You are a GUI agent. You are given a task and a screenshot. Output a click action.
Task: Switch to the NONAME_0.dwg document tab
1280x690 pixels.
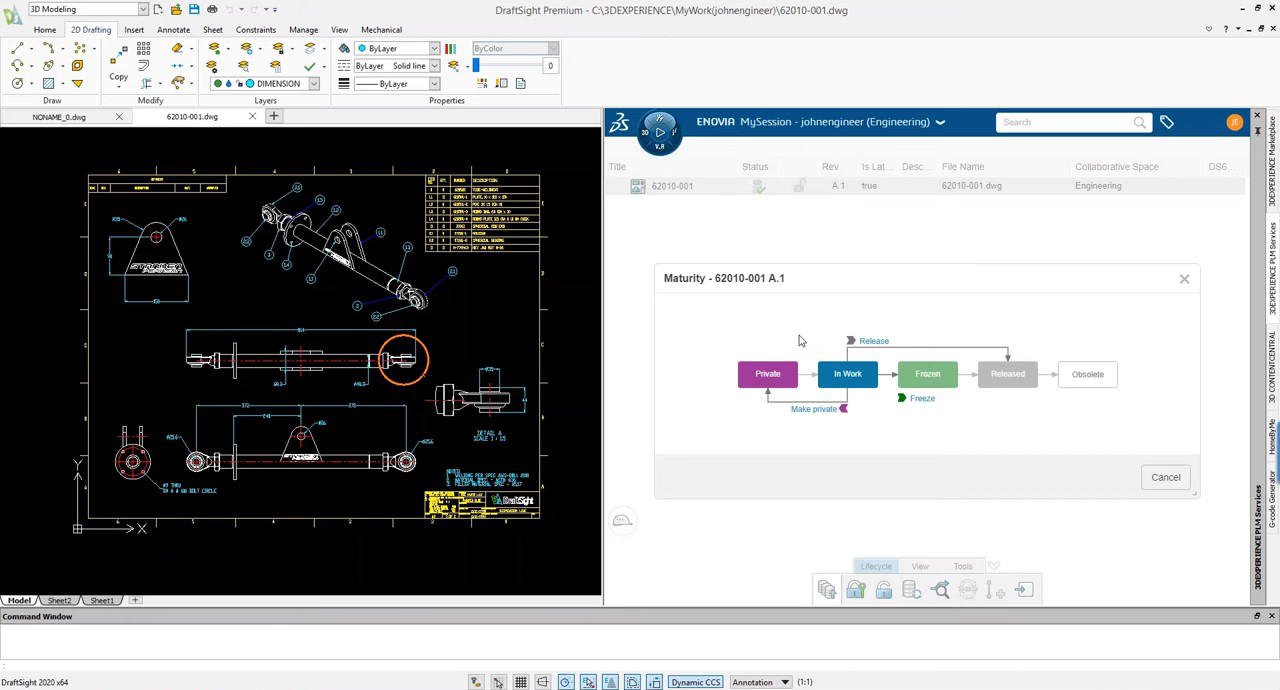[59, 117]
